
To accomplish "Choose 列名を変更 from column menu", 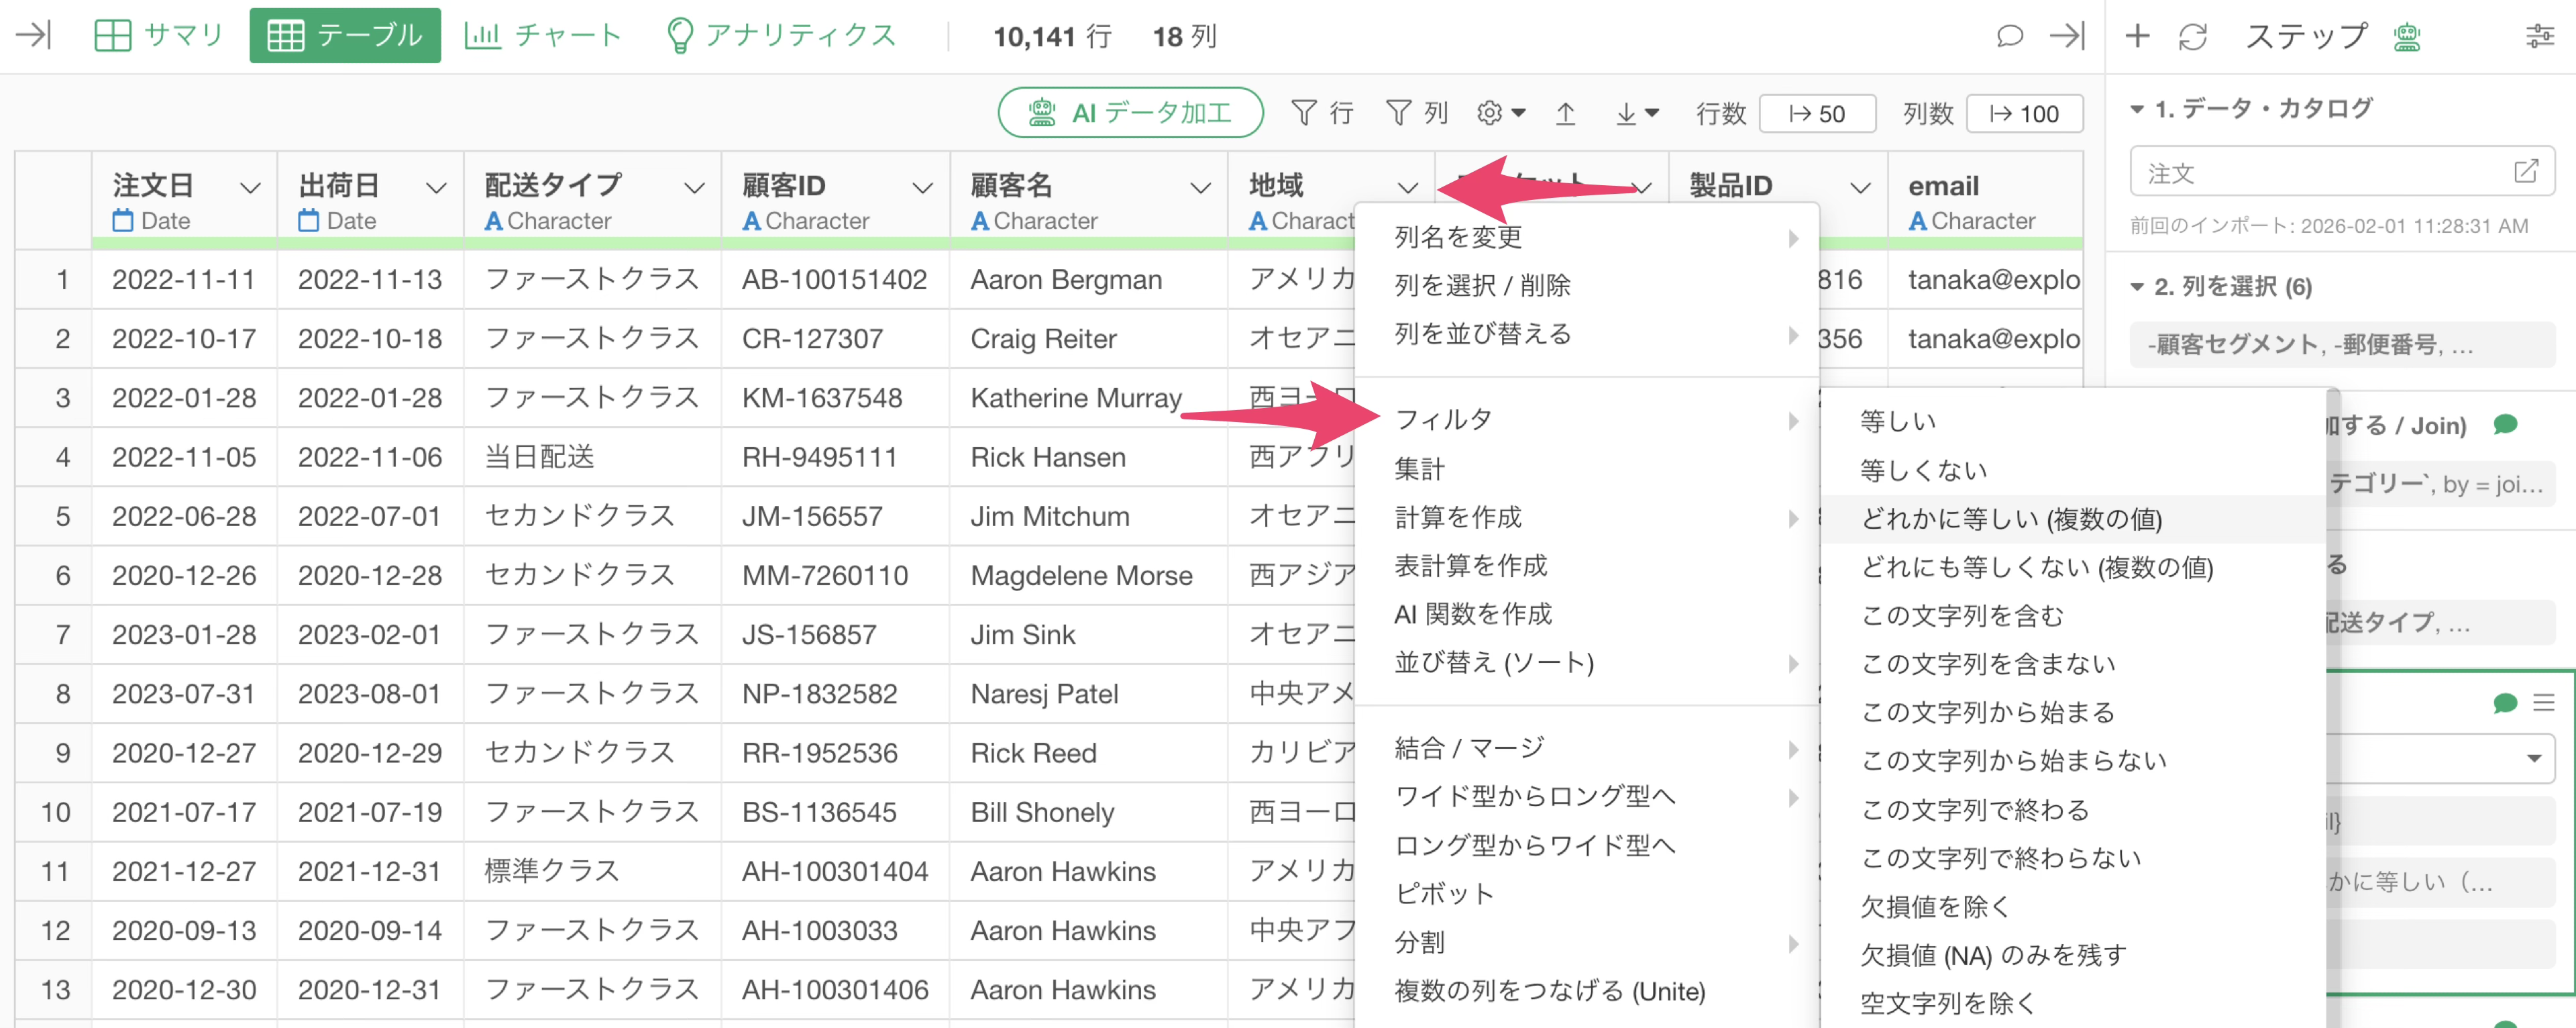I will click(x=1458, y=237).
